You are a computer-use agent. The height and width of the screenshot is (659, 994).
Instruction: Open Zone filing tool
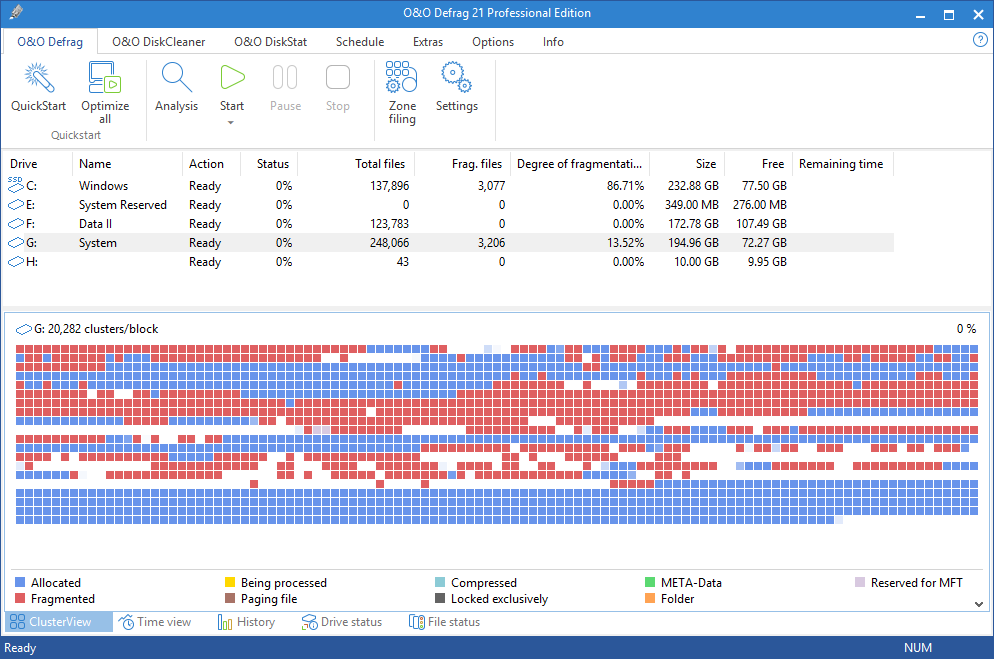(x=402, y=79)
